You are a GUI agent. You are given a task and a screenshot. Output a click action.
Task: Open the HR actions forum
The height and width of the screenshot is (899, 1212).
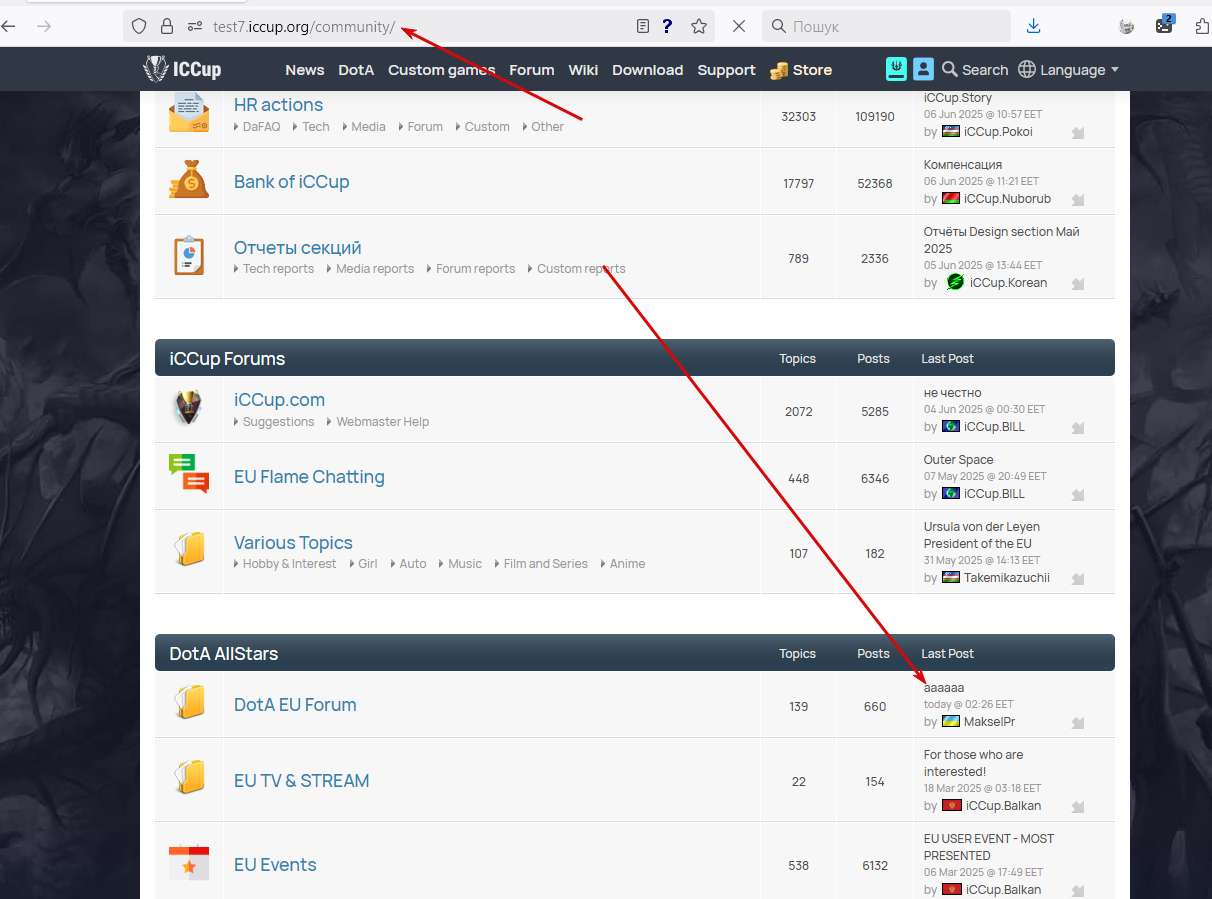(x=278, y=105)
